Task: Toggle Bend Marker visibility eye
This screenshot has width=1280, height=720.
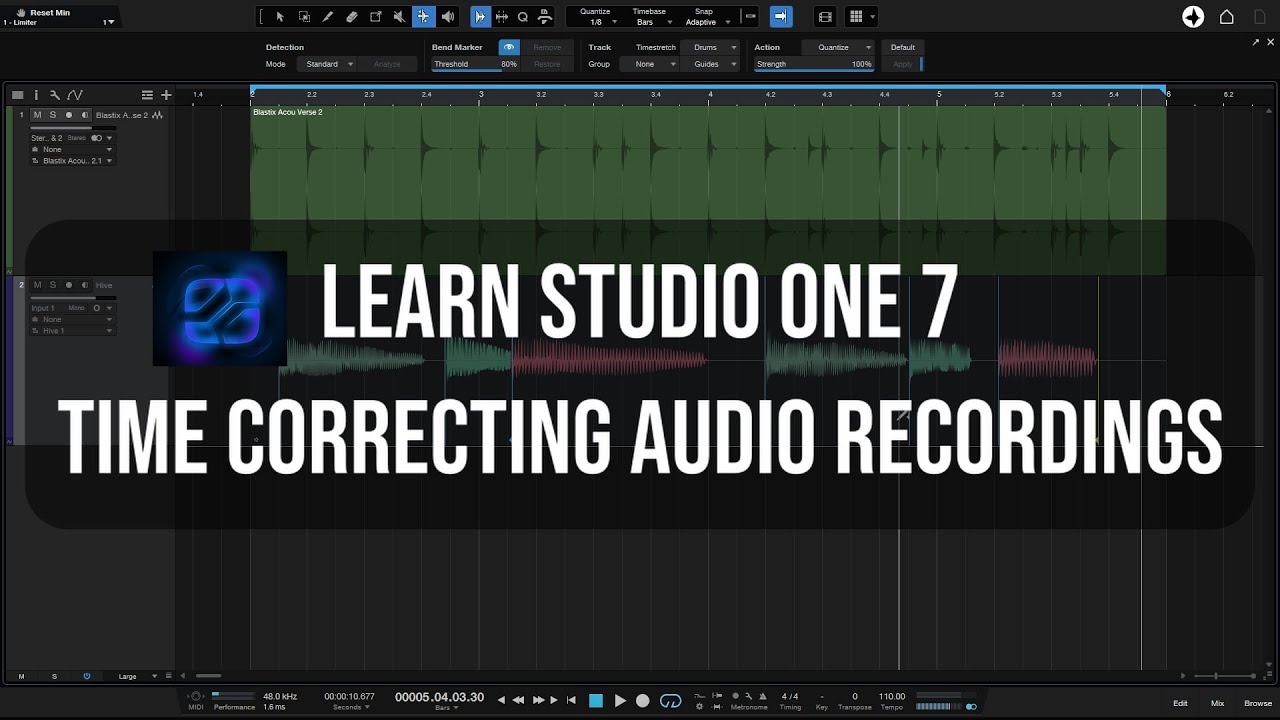Action: click(x=510, y=47)
